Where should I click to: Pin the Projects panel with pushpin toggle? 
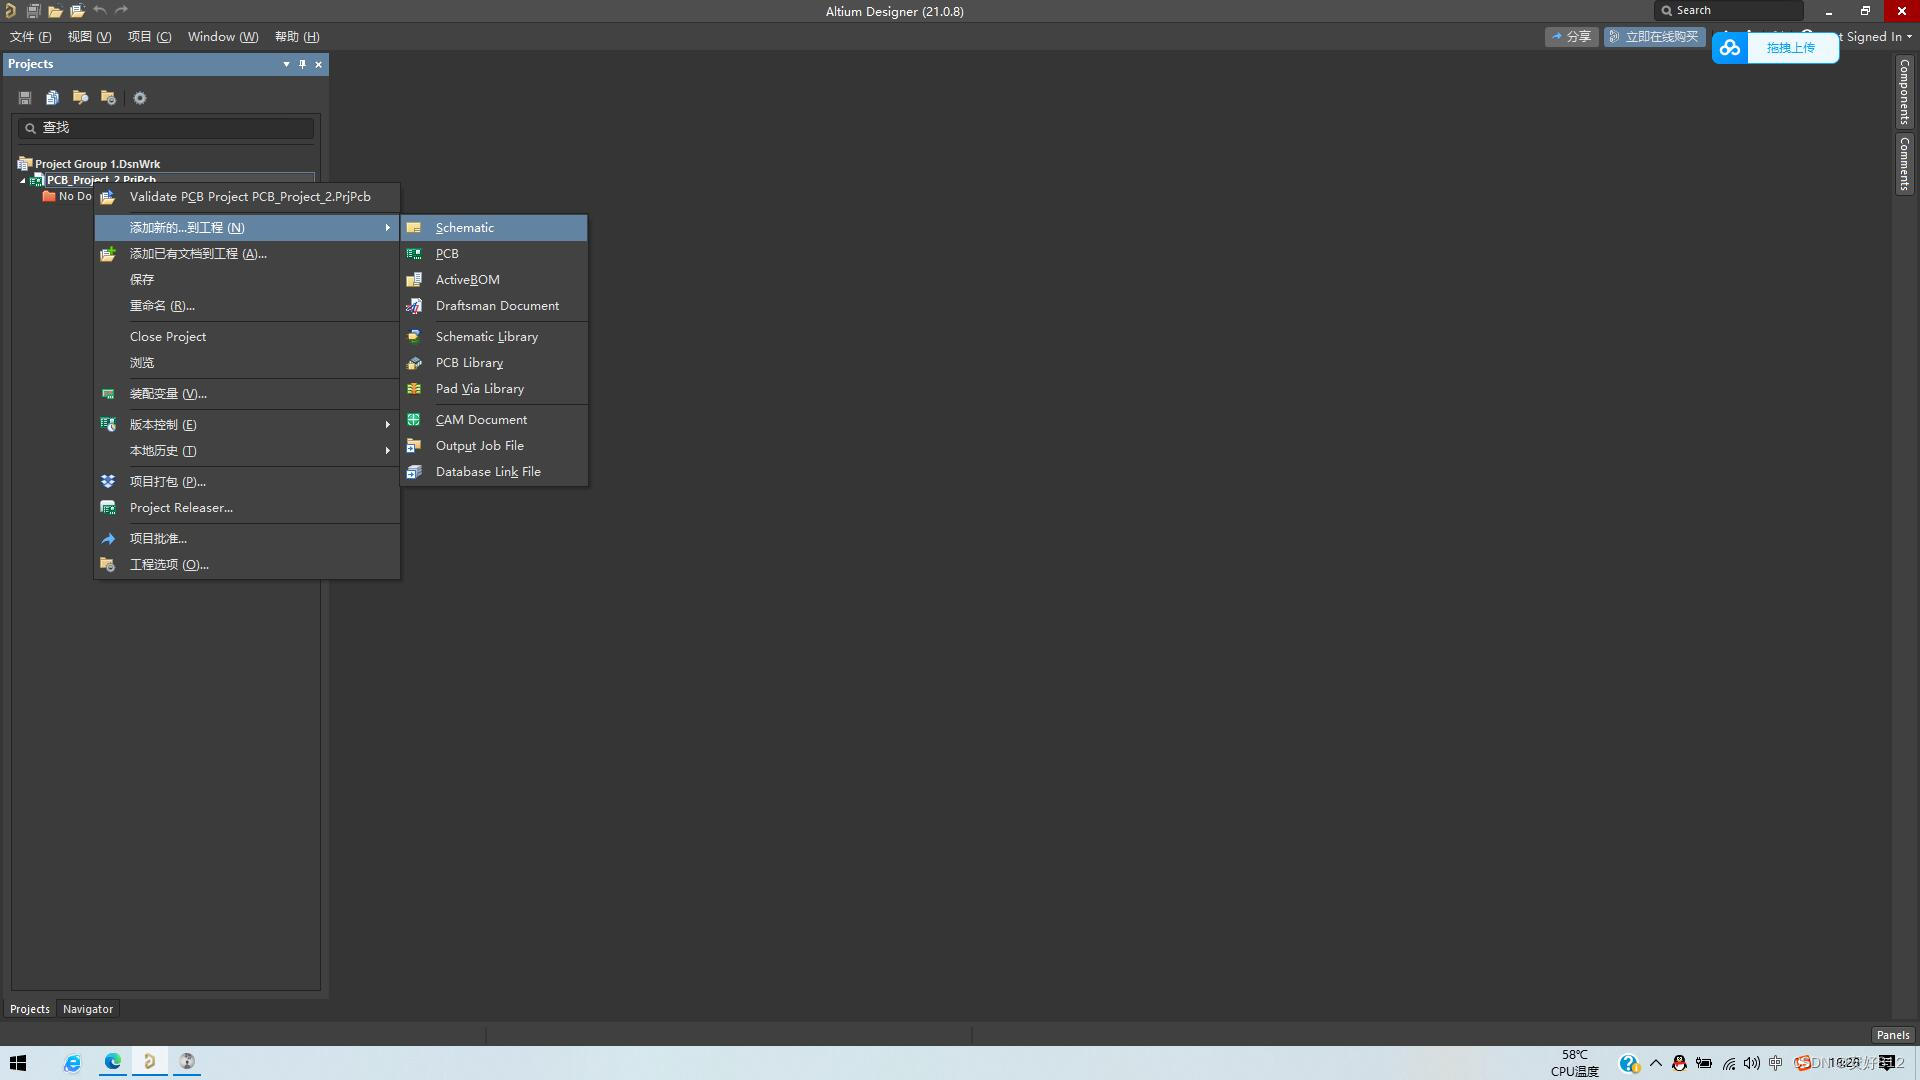point(302,64)
